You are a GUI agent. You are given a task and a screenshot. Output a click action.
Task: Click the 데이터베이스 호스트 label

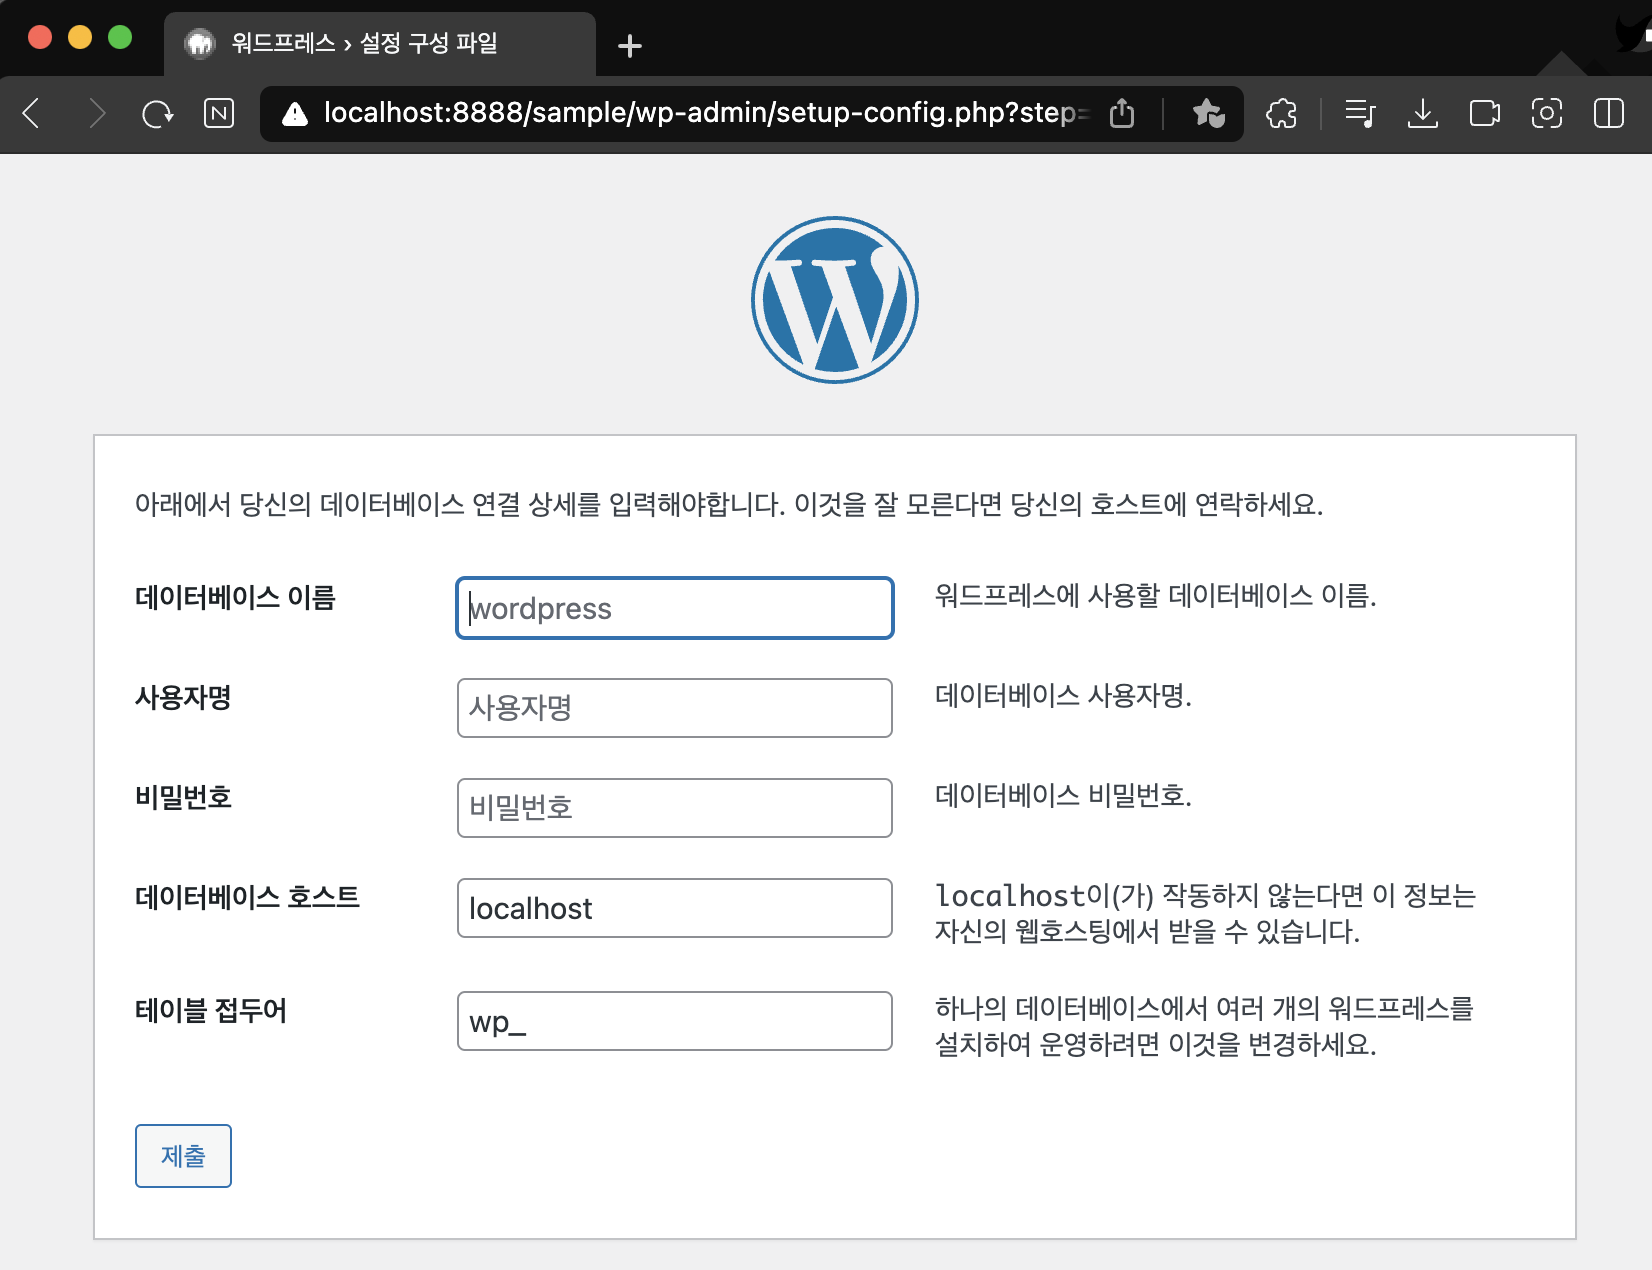(247, 897)
